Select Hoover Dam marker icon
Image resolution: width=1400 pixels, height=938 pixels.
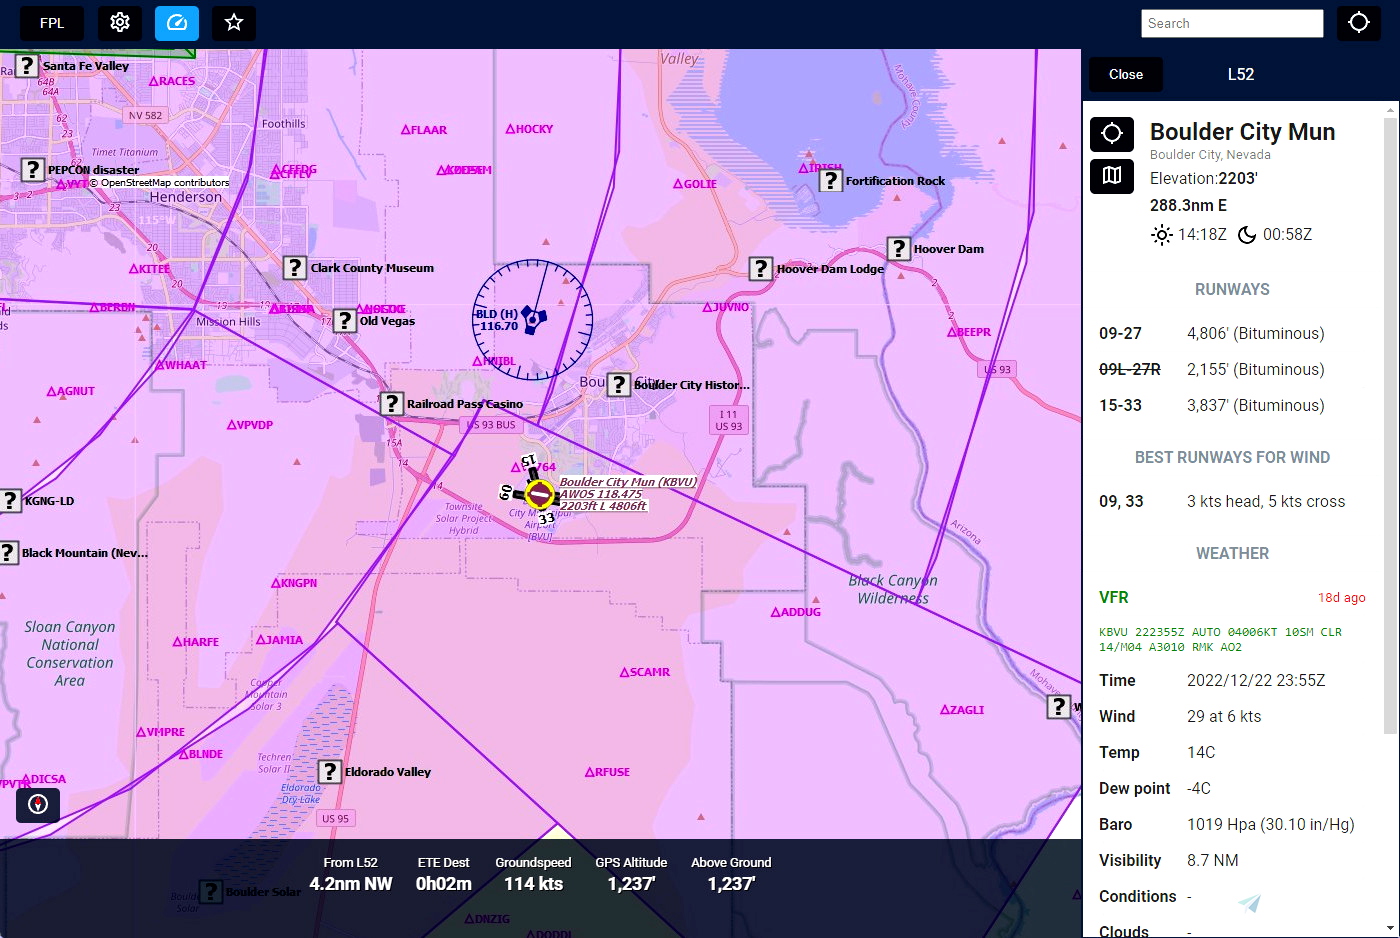(898, 248)
